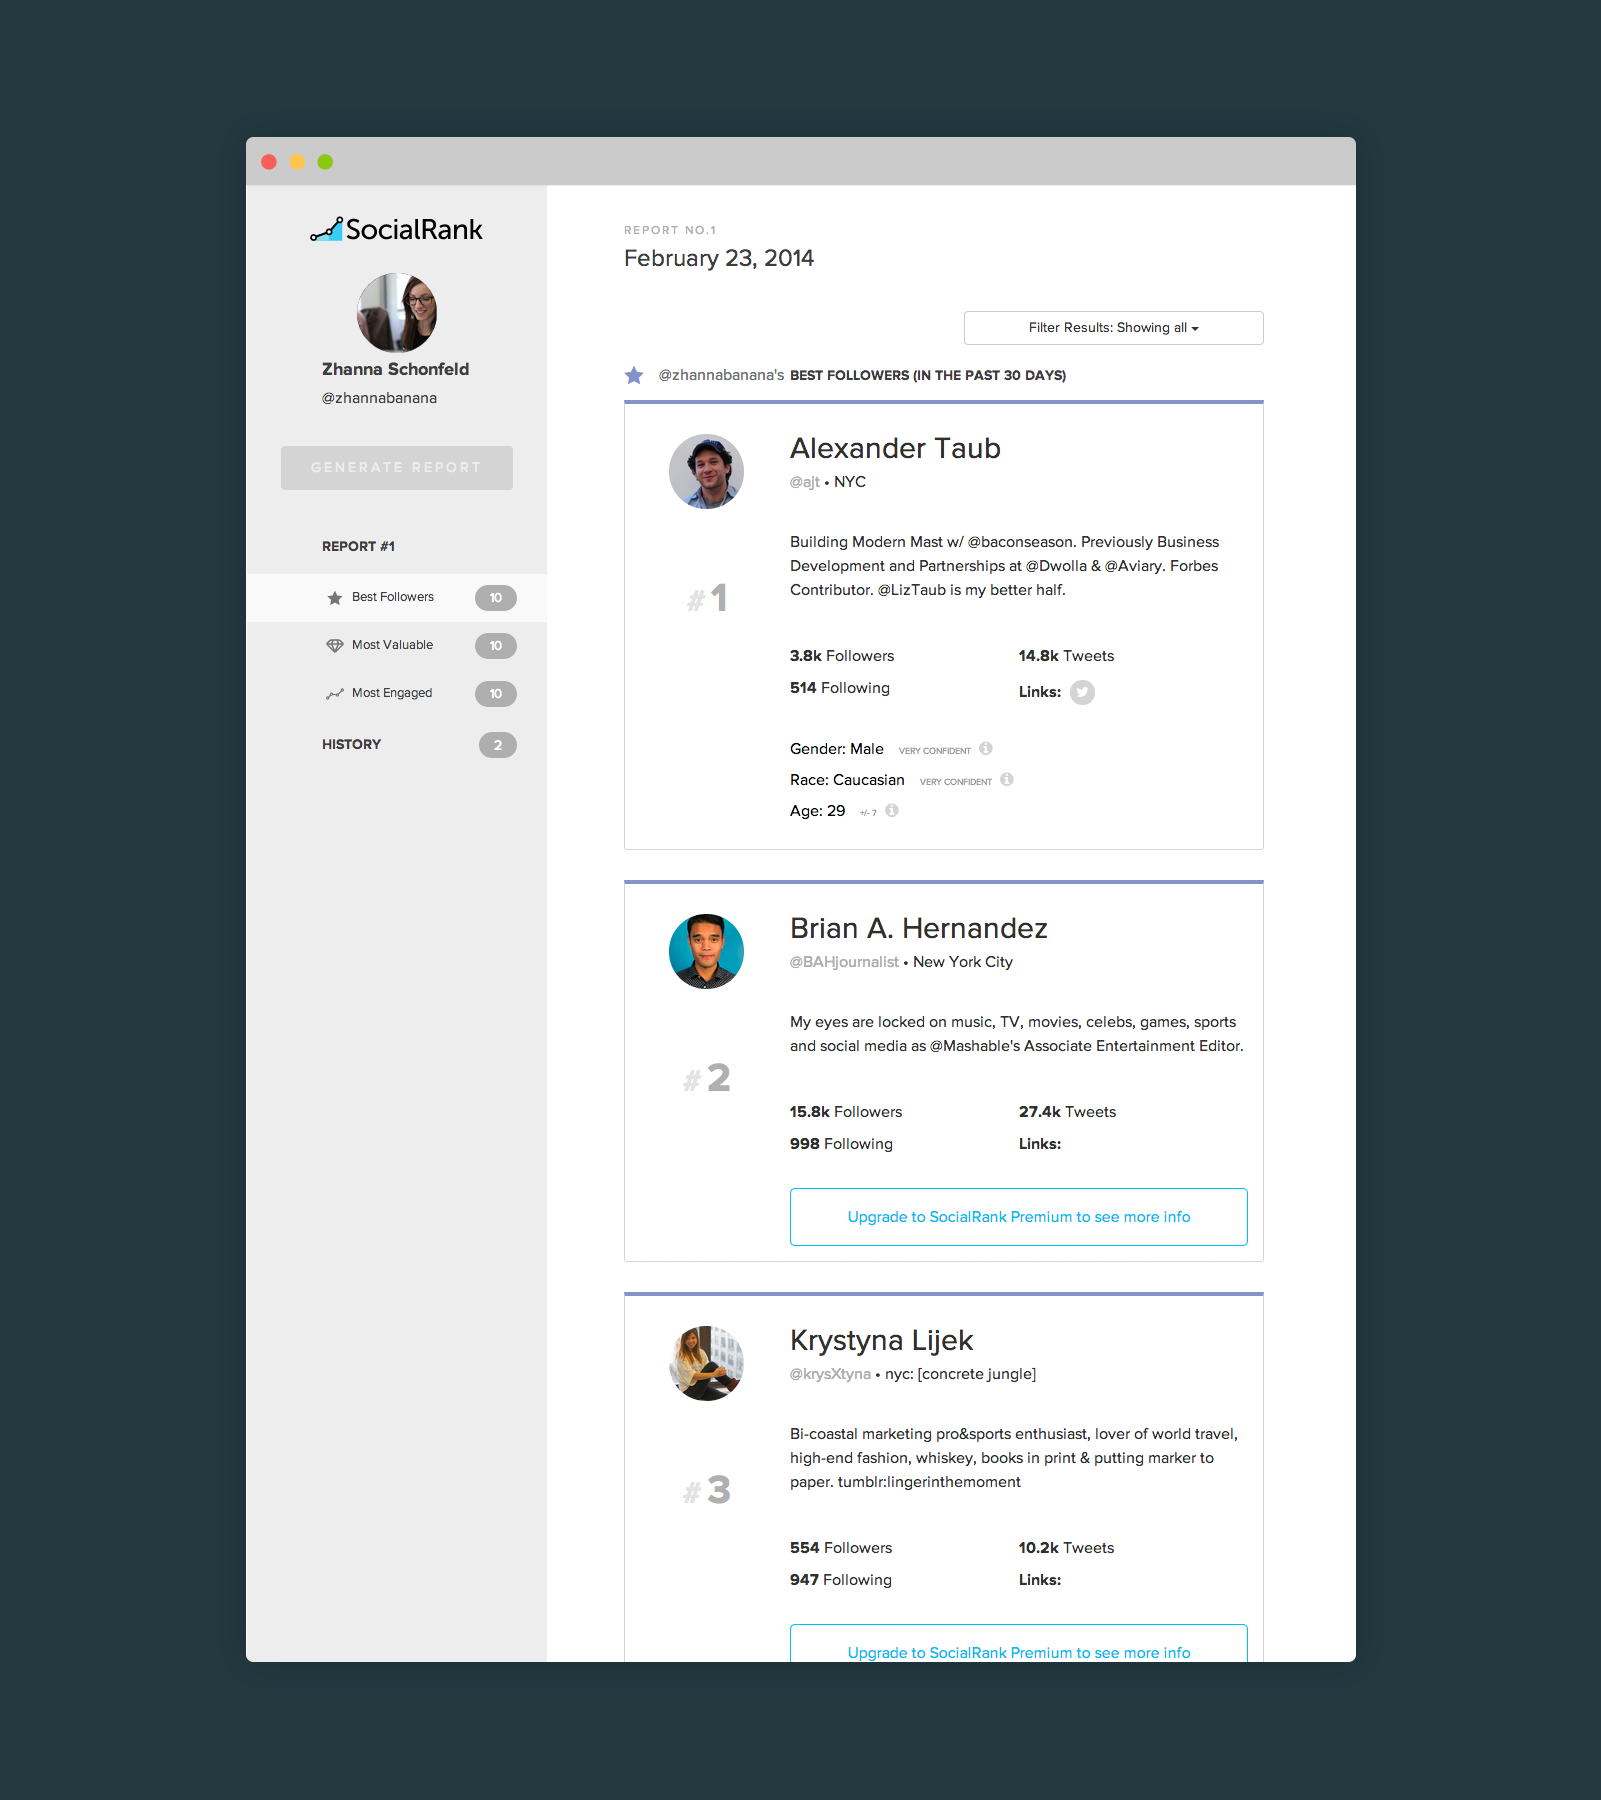The image size is (1601, 1800).
Task: Click the yellow minimize window button
Action: pyautogui.click(x=297, y=162)
